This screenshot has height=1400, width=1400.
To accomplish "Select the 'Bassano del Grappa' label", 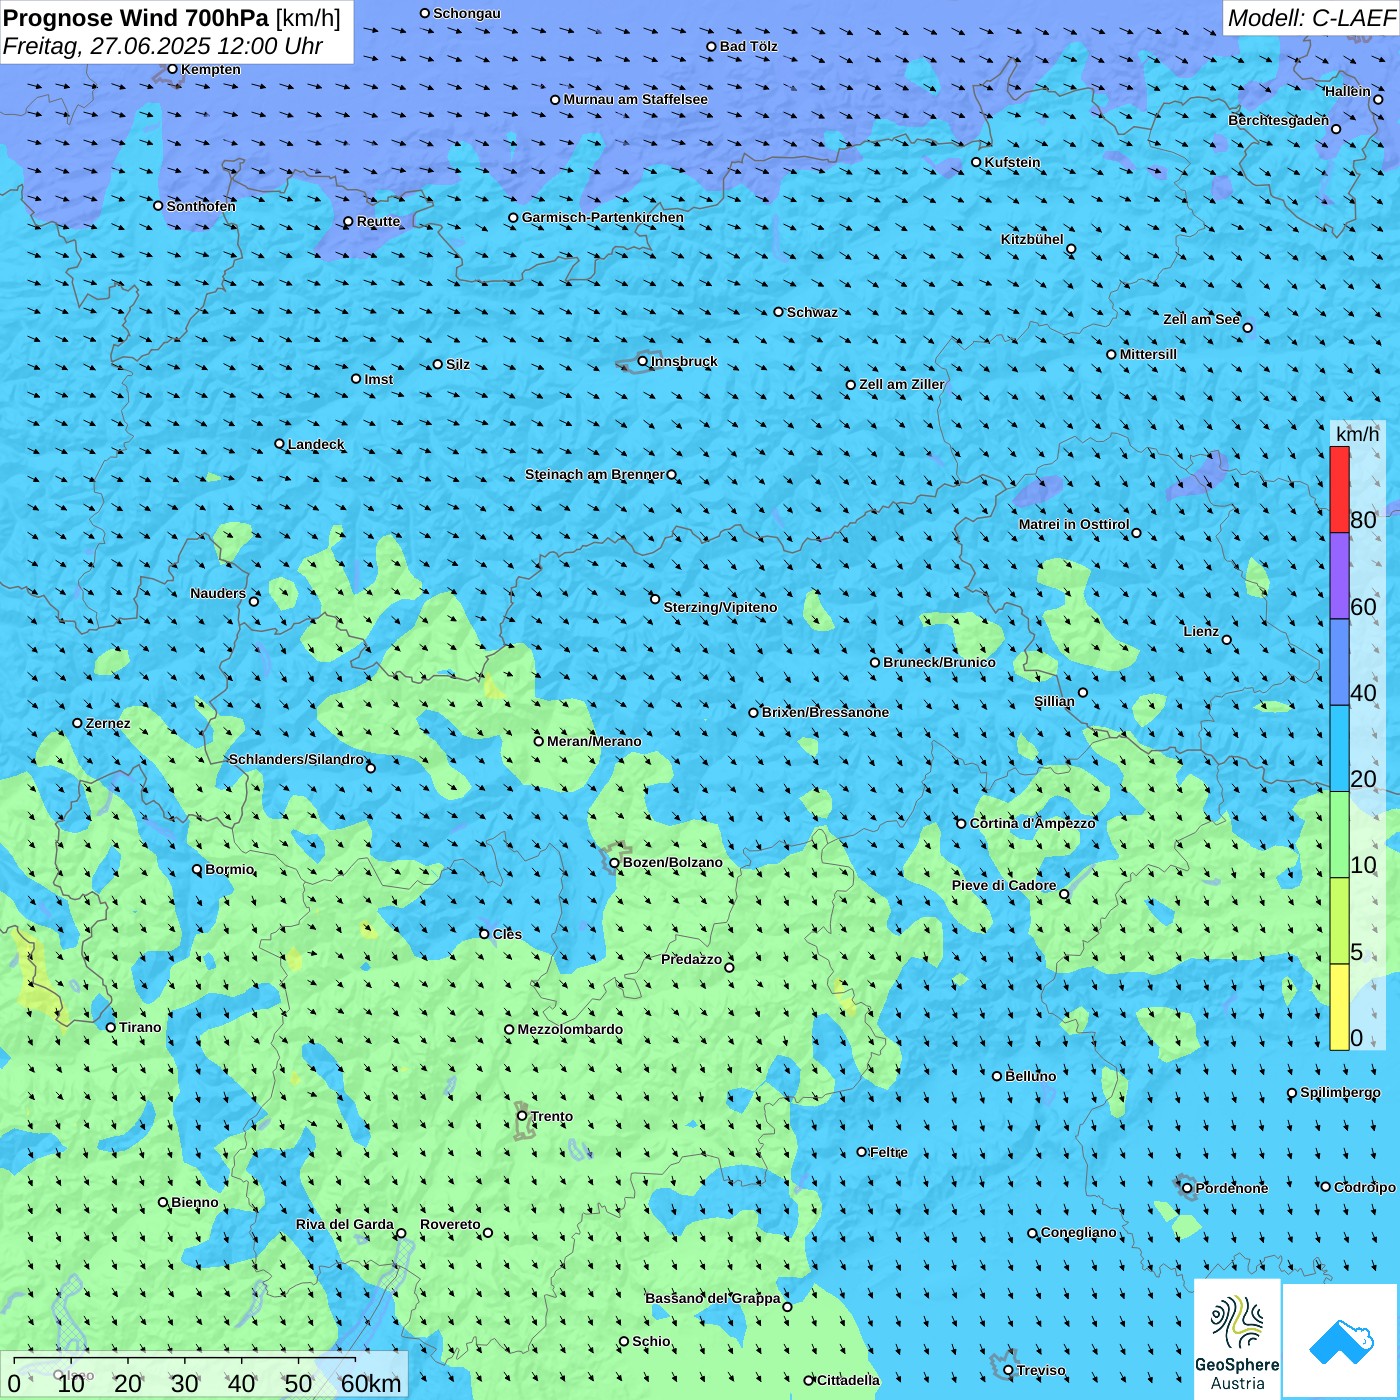I will [x=713, y=1298].
